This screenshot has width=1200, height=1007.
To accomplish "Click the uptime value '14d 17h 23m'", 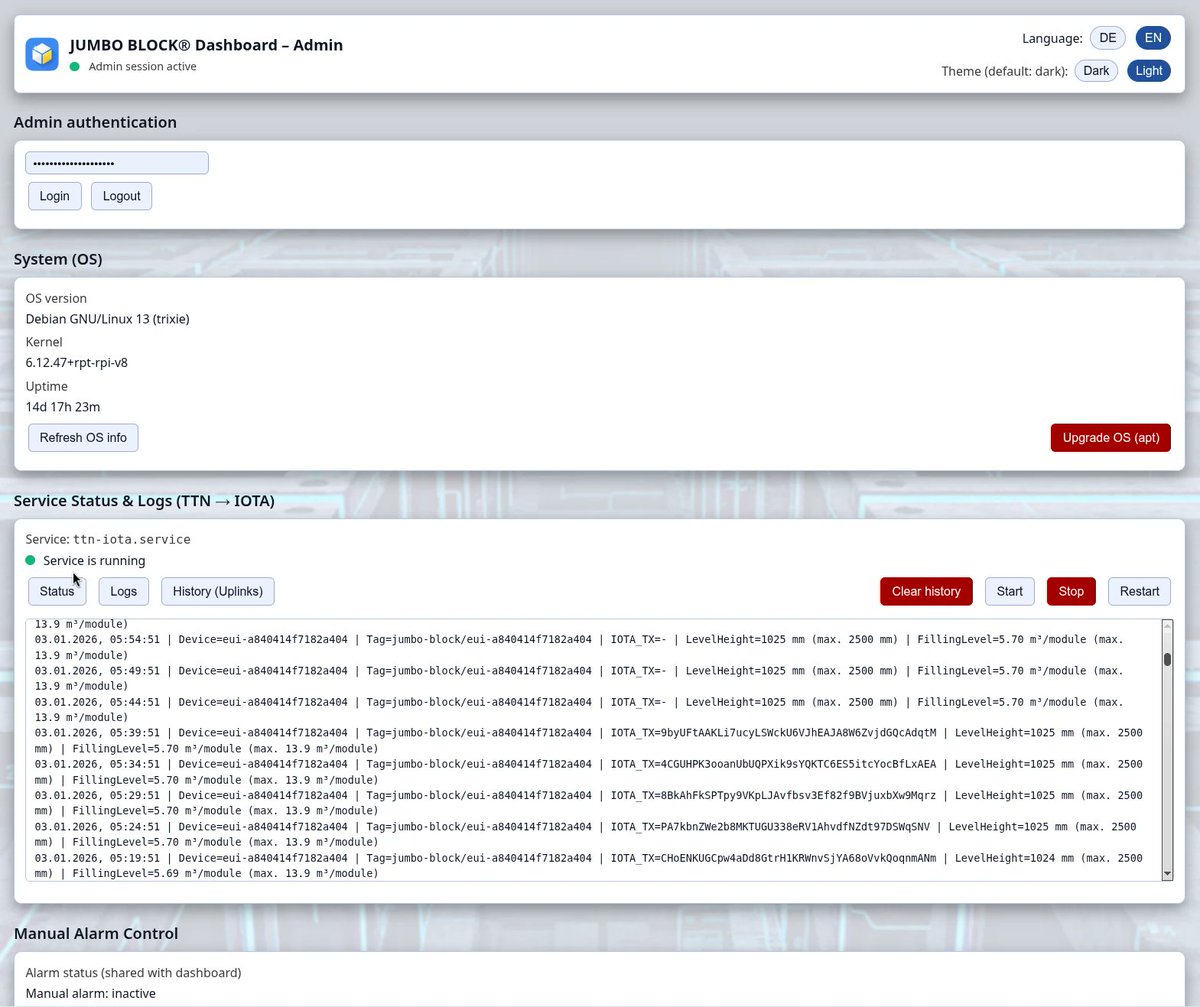I will click(63, 407).
